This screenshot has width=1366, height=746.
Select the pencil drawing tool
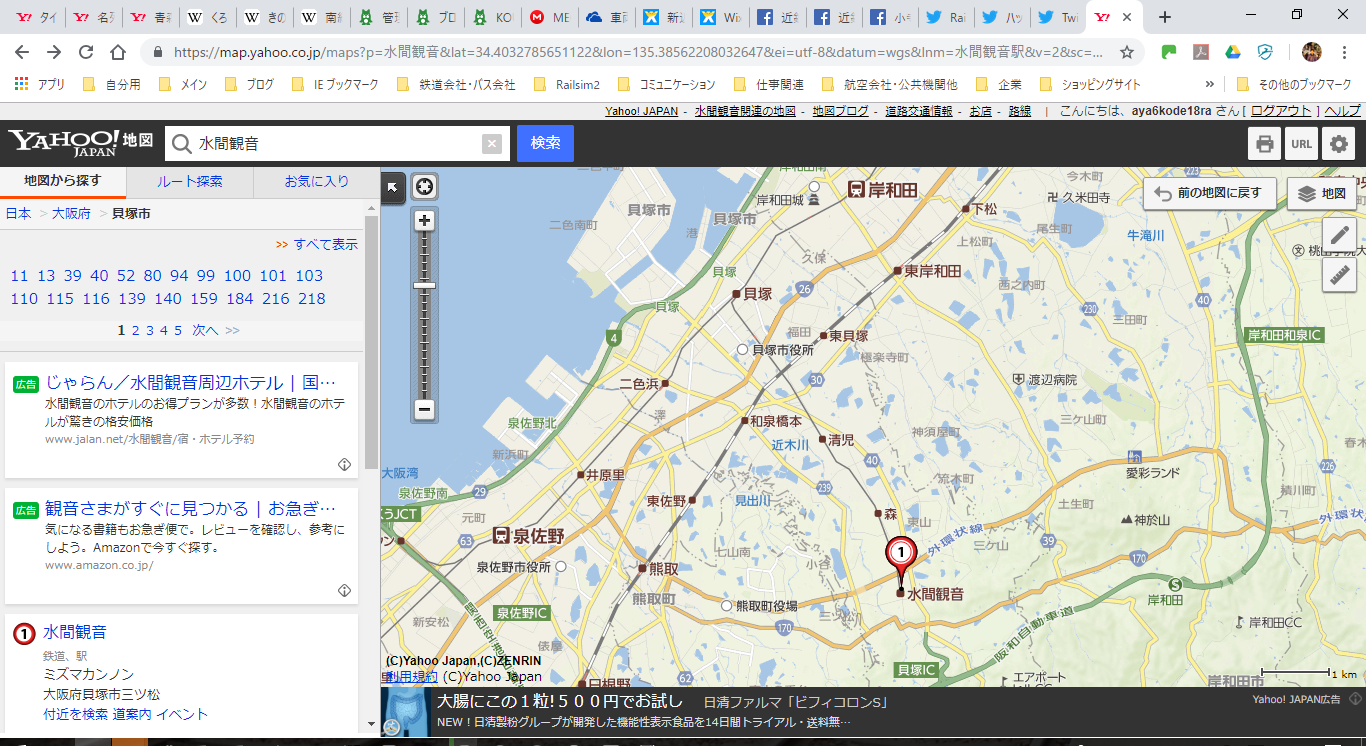click(x=1339, y=236)
